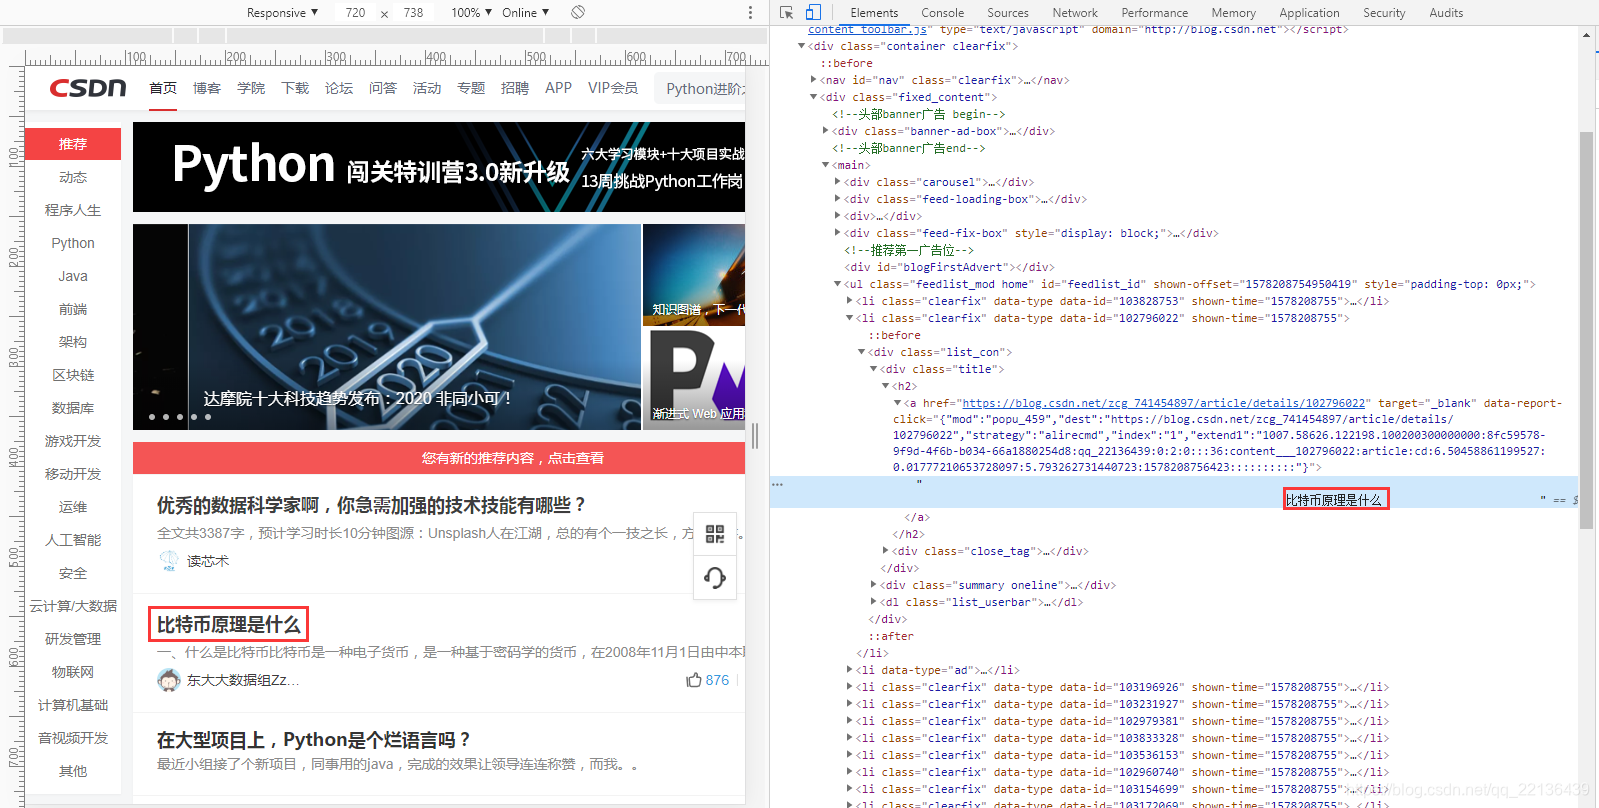The image size is (1599, 808).
Task: Collapse the ul feedlist_mod node
Action: [837, 284]
